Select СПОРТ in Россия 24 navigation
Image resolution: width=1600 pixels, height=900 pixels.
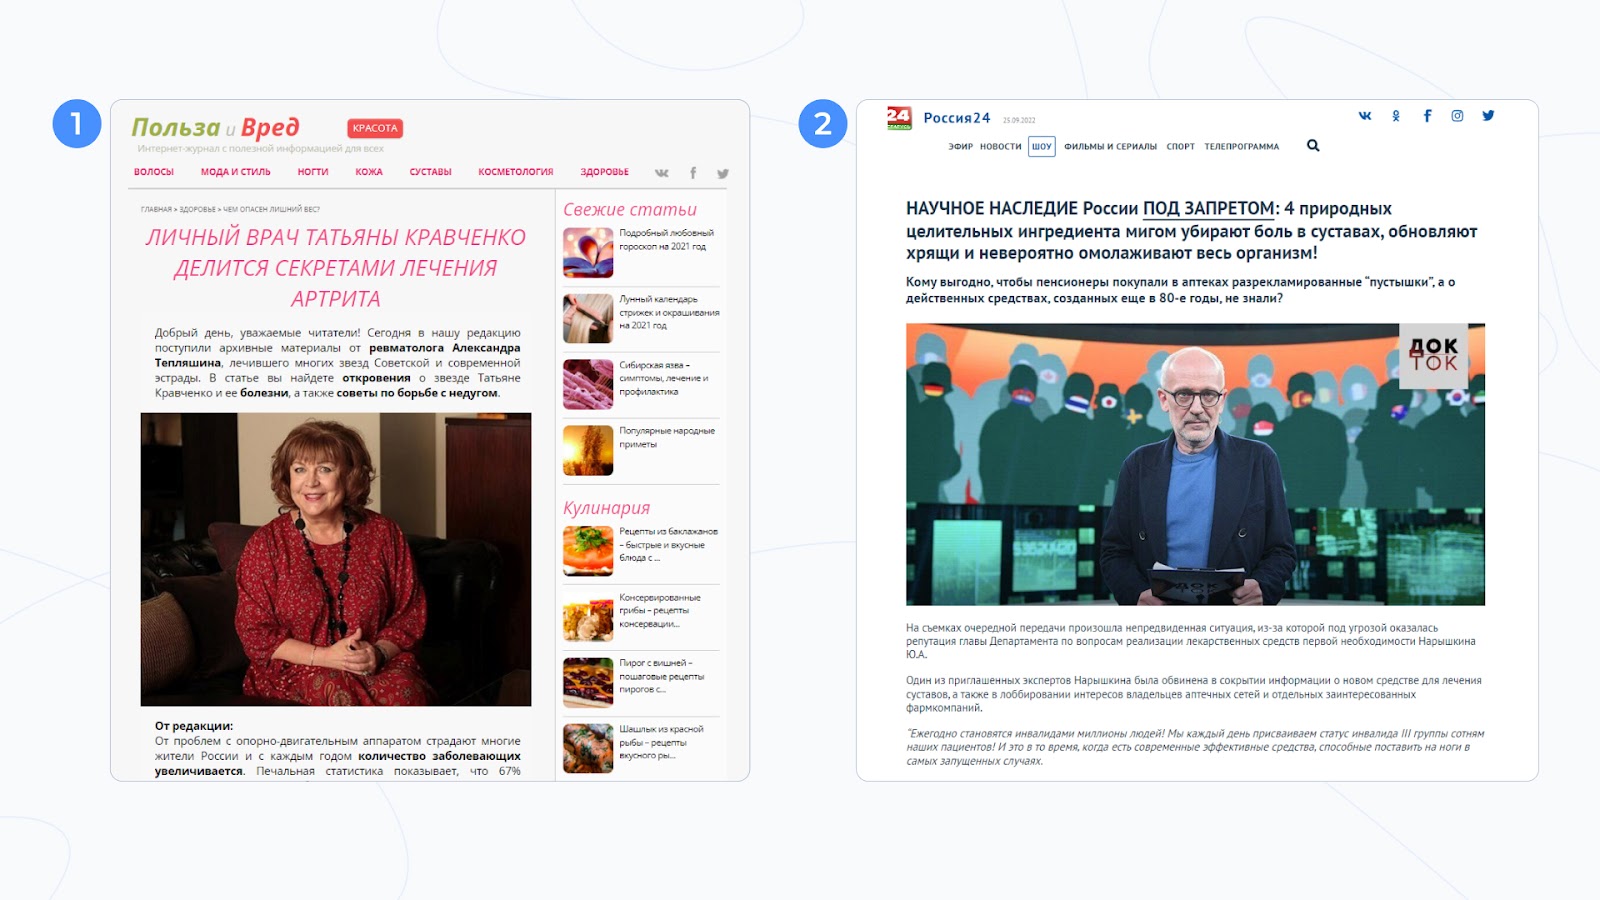click(x=1181, y=146)
